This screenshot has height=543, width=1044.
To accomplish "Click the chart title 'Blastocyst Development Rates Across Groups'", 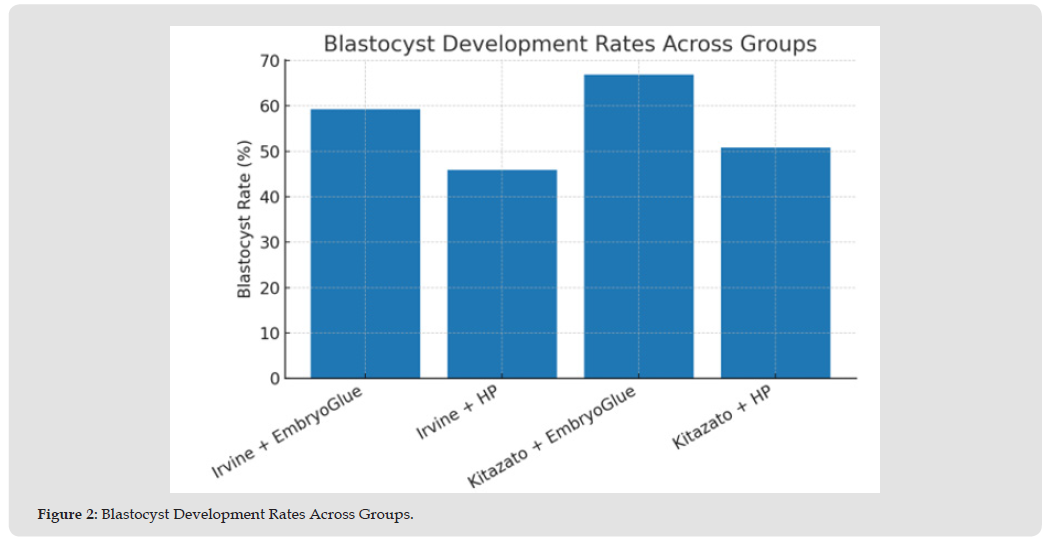I will tap(569, 44).
